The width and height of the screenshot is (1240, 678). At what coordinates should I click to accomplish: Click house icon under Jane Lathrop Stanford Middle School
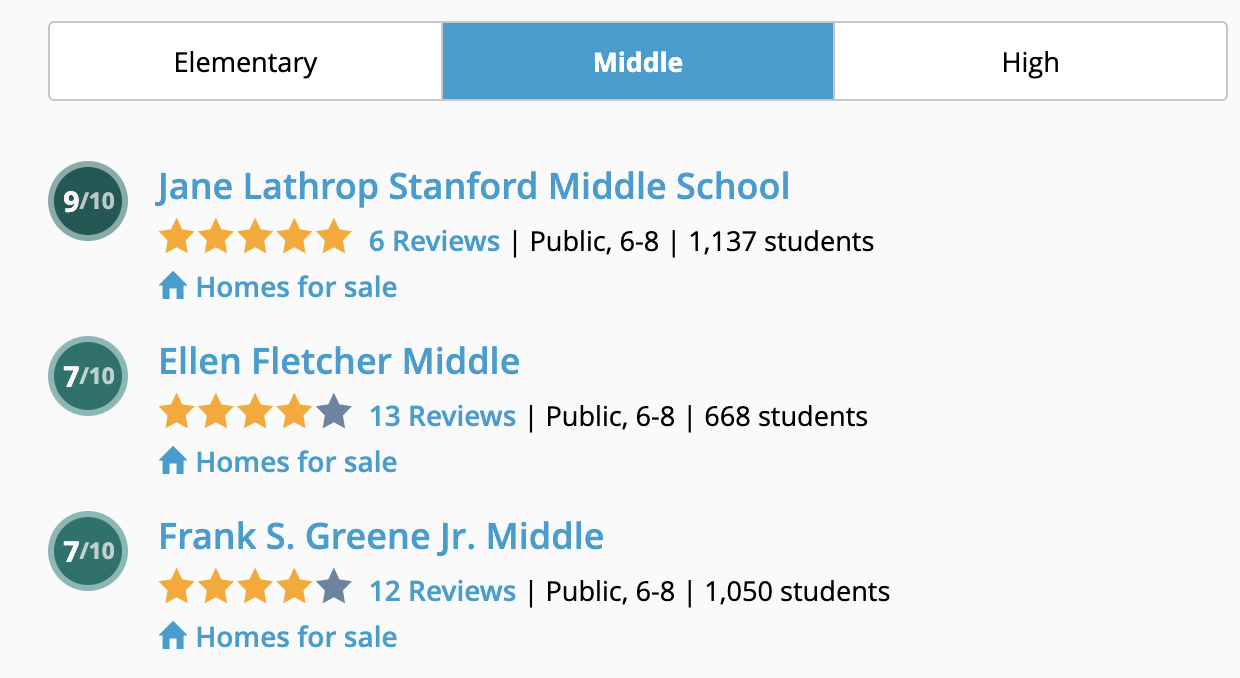coord(173,287)
